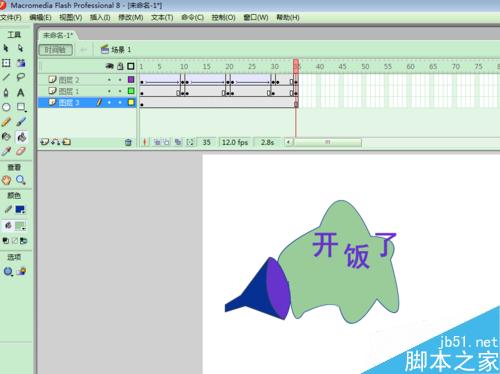
Task: Toggle the Lock Fill option
Action: click(22, 272)
